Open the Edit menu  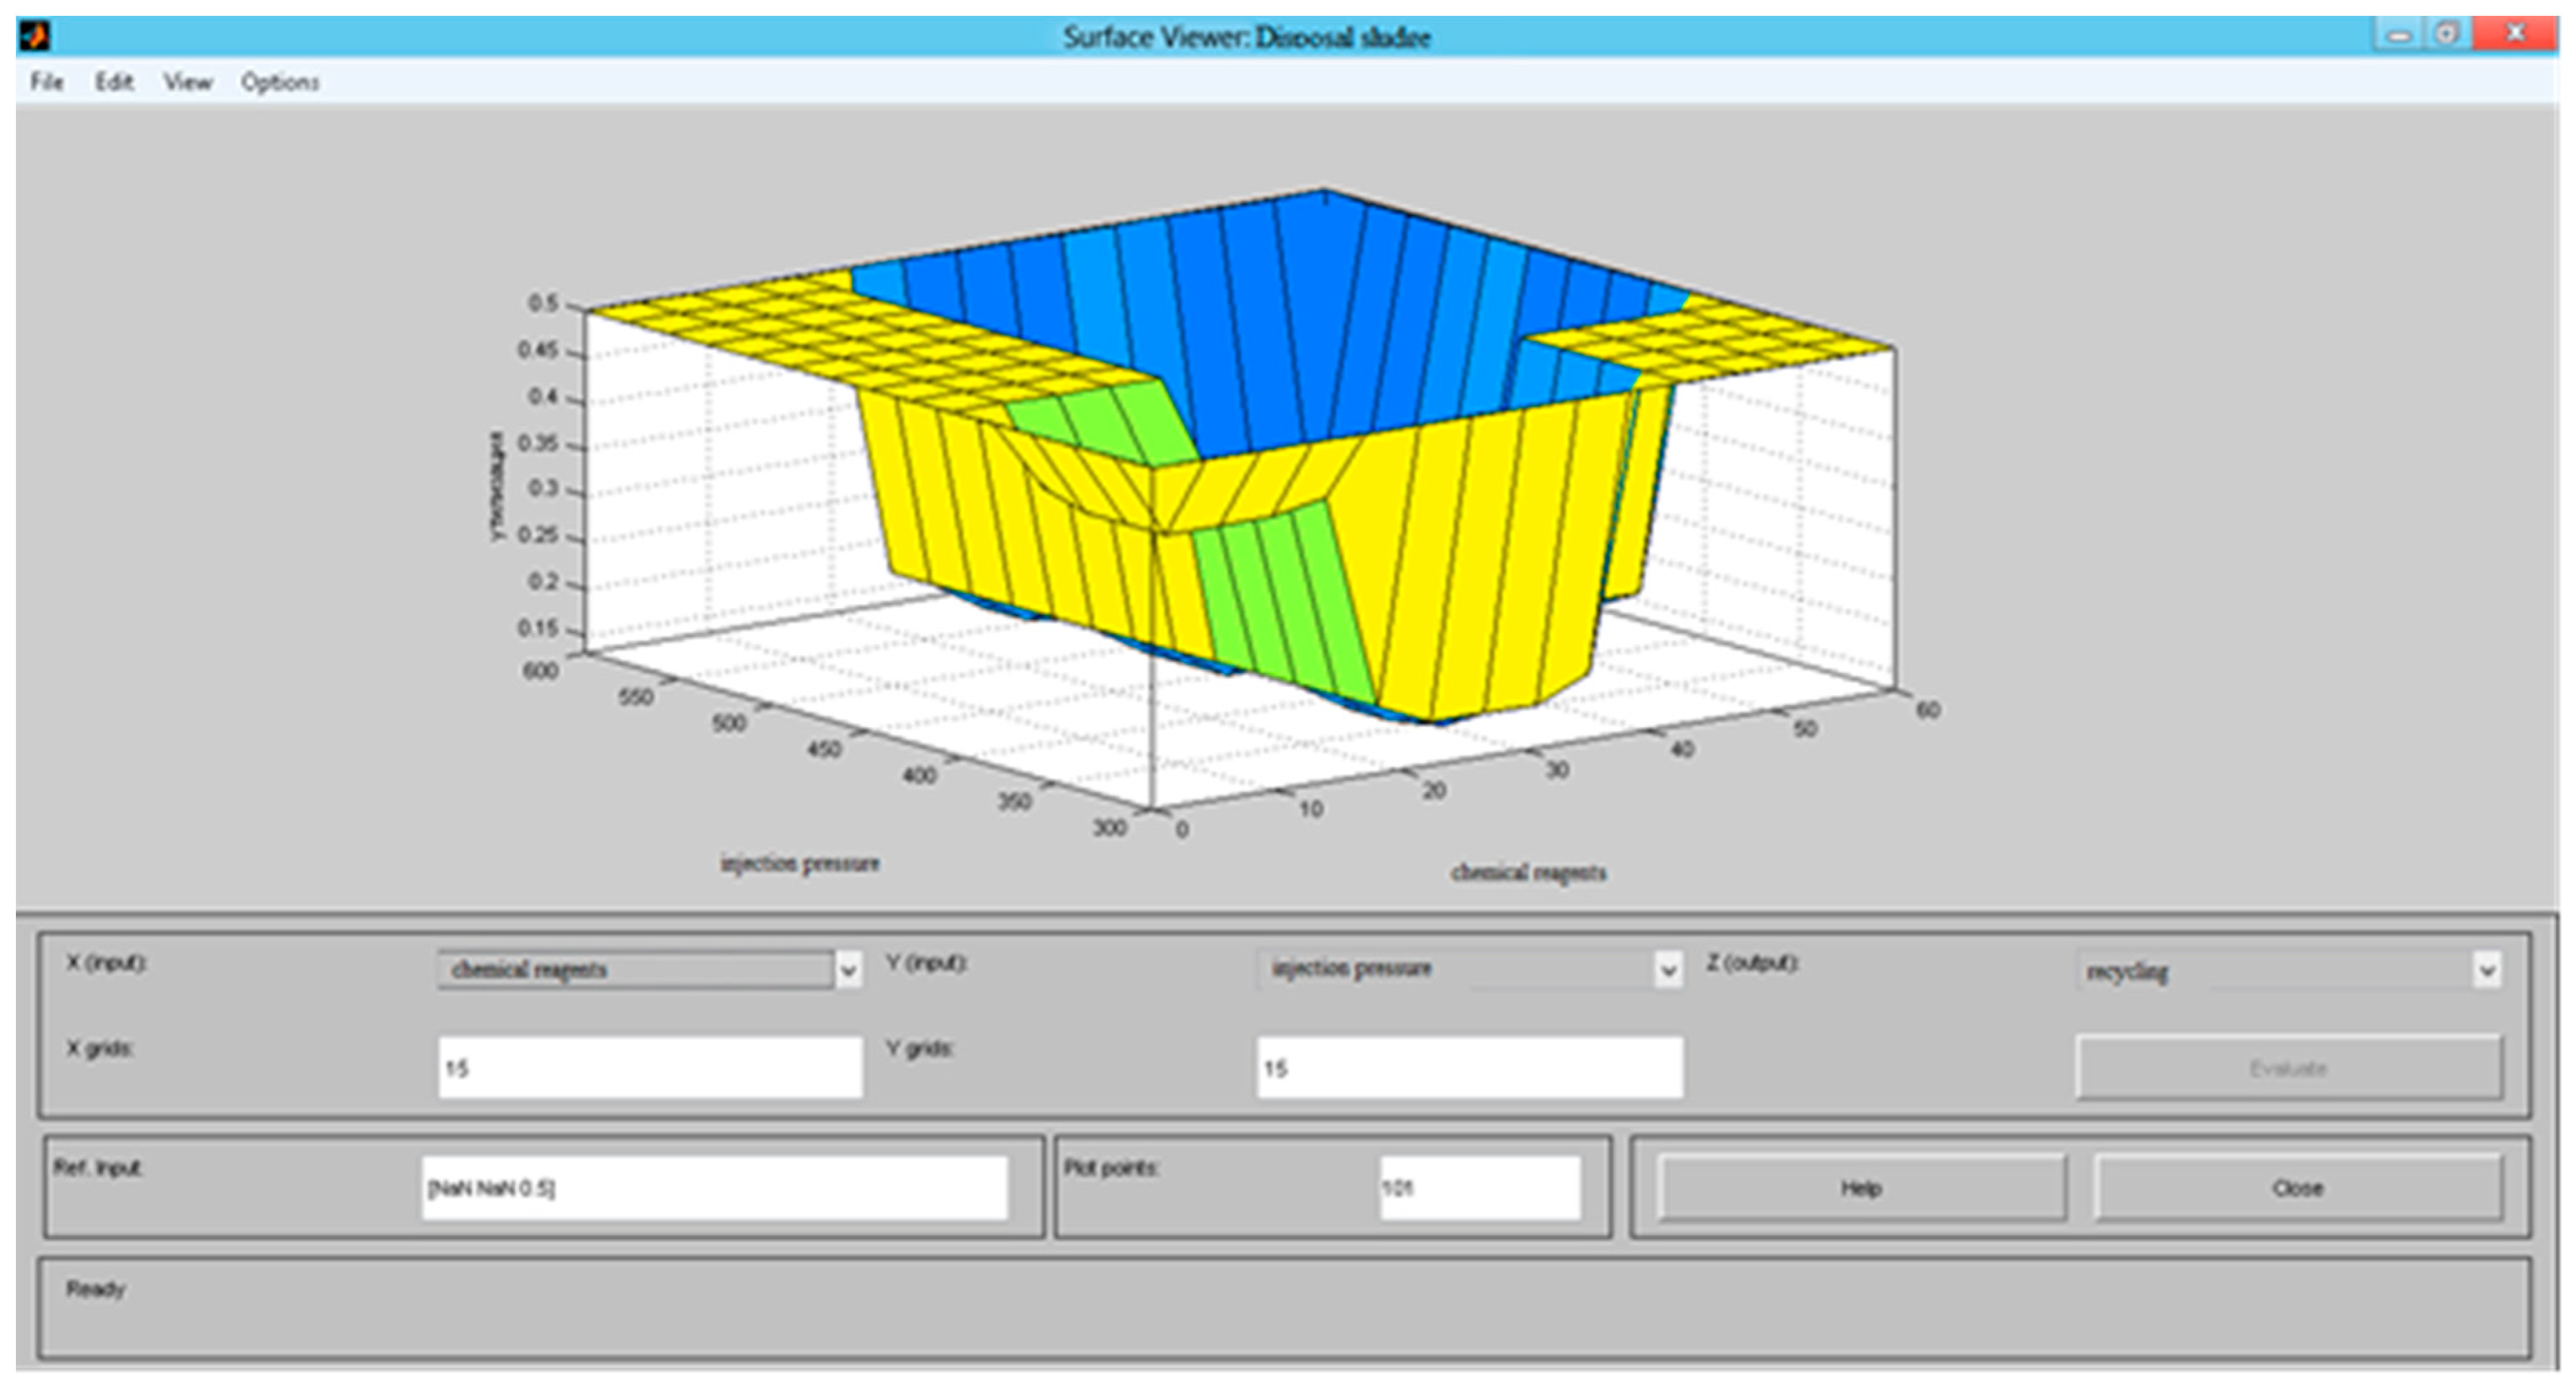[114, 82]
